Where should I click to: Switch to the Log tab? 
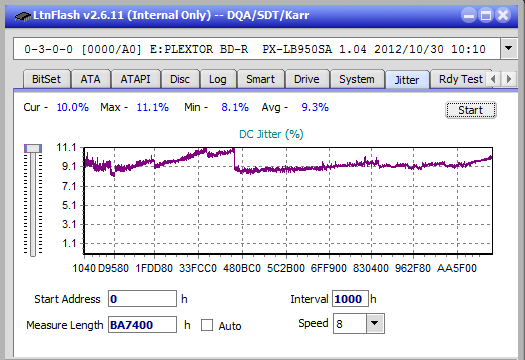point(218,79)
